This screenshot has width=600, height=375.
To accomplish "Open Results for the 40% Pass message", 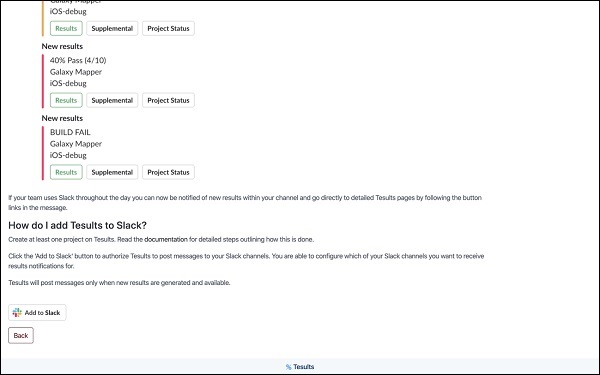I will point(66,100).
